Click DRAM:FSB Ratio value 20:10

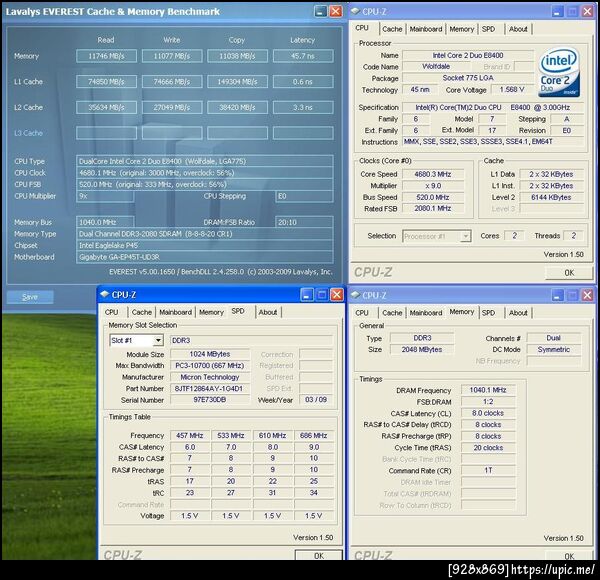[x=304, y=222]
